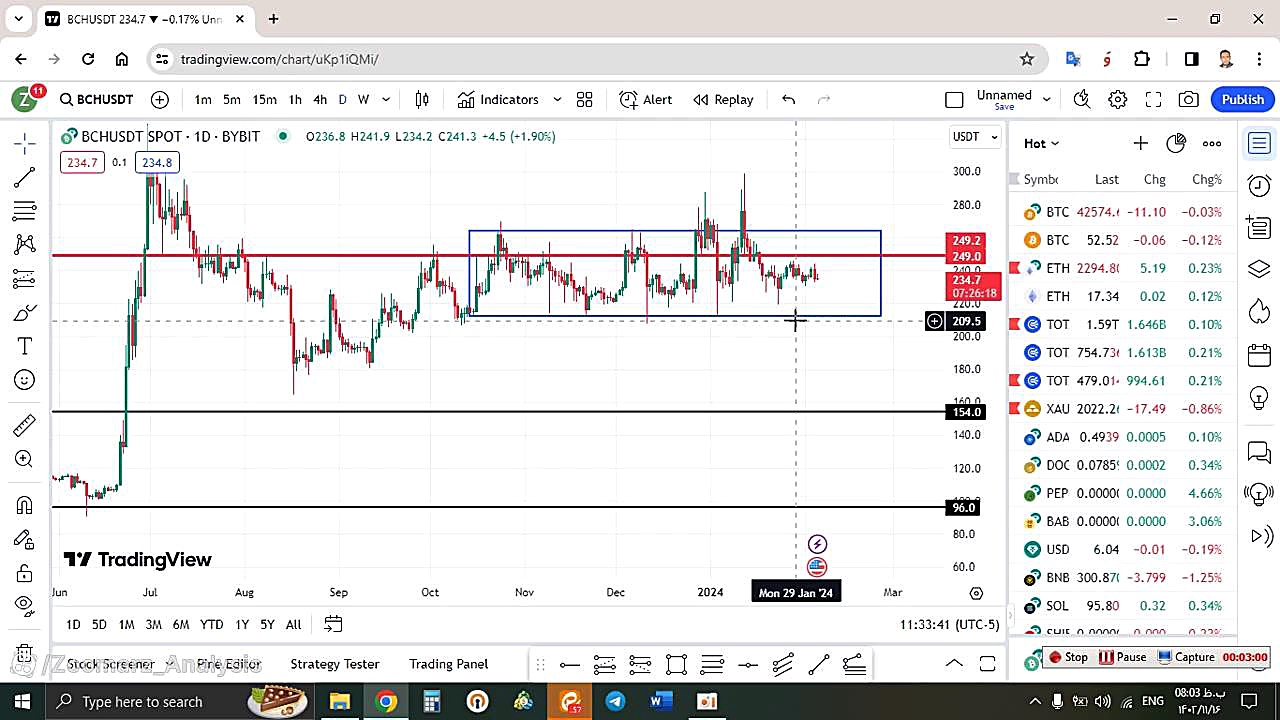
Task: Add a symbol to the watchlist
Action: coord(1140,143)
